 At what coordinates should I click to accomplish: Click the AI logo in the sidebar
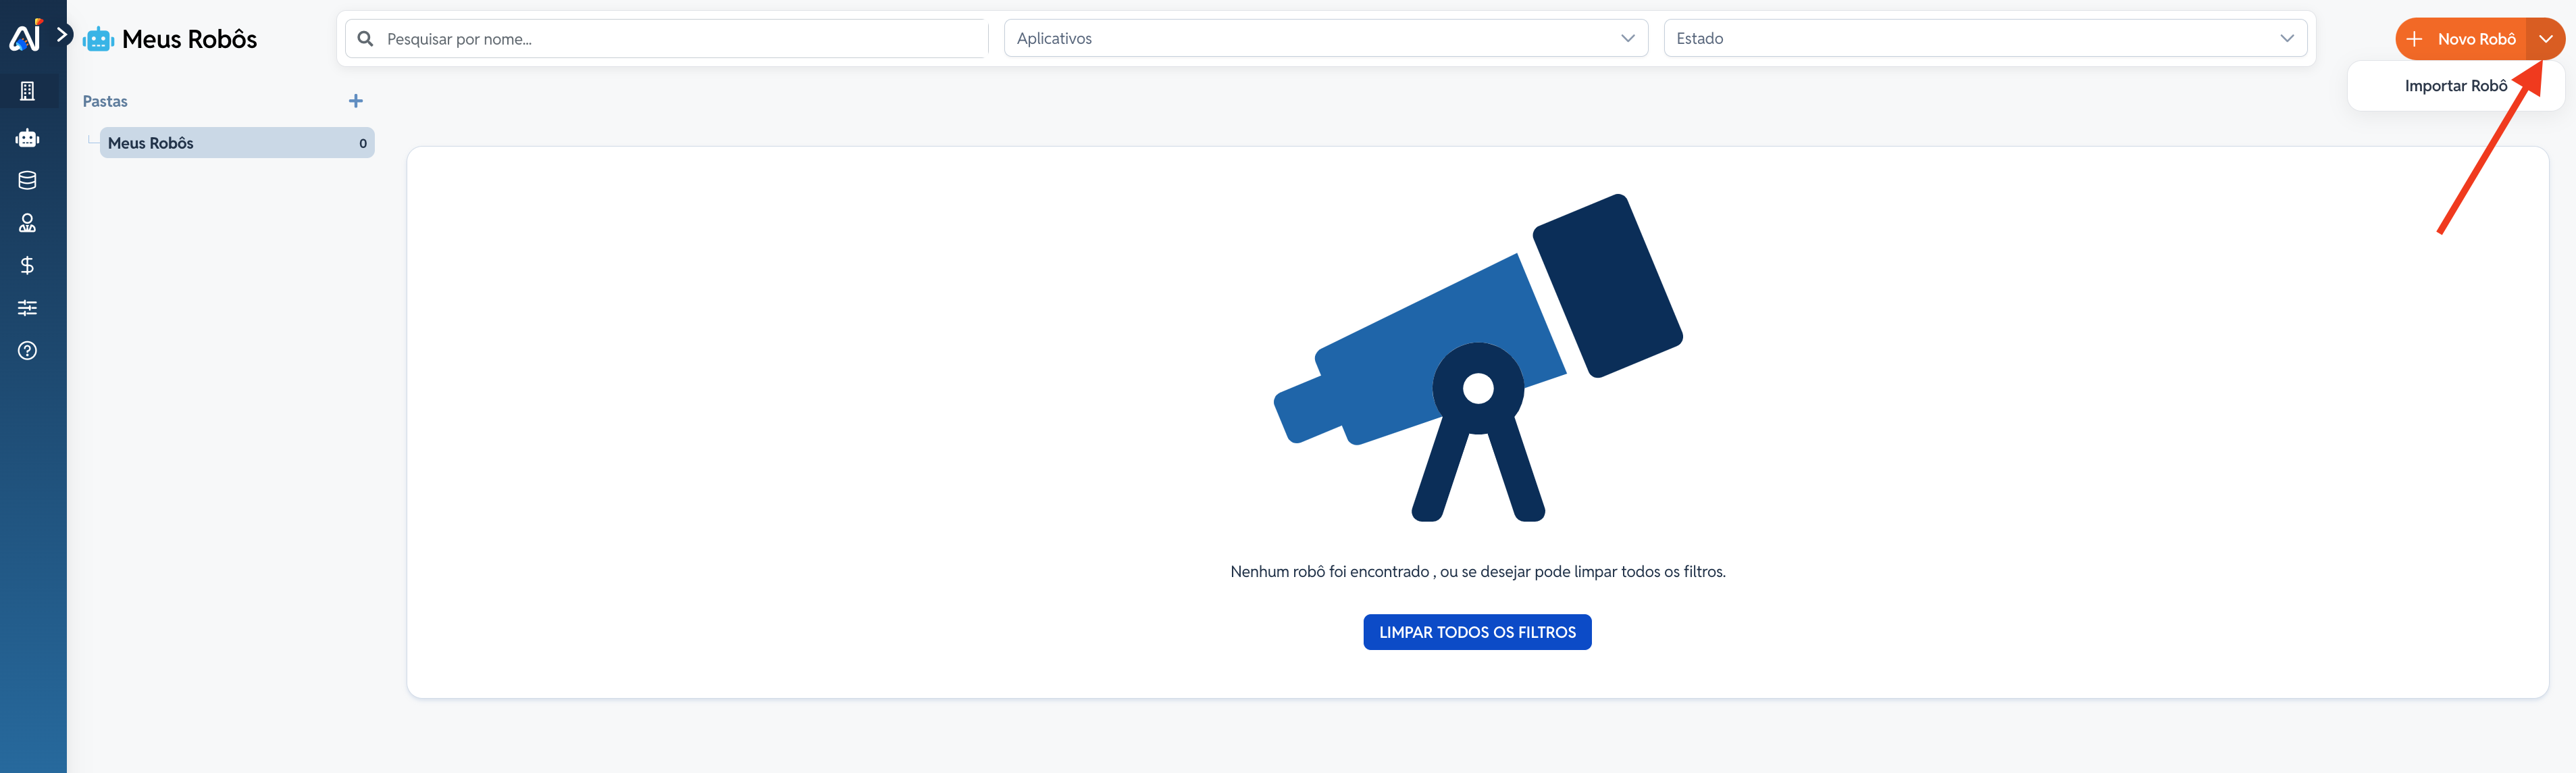25,36
